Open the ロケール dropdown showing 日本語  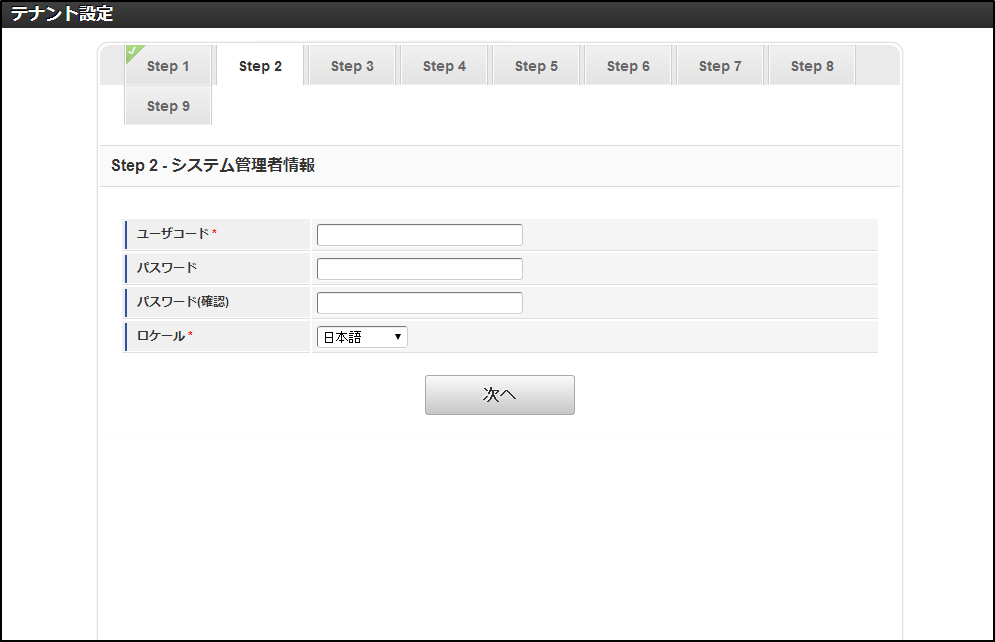click(362, 337)
